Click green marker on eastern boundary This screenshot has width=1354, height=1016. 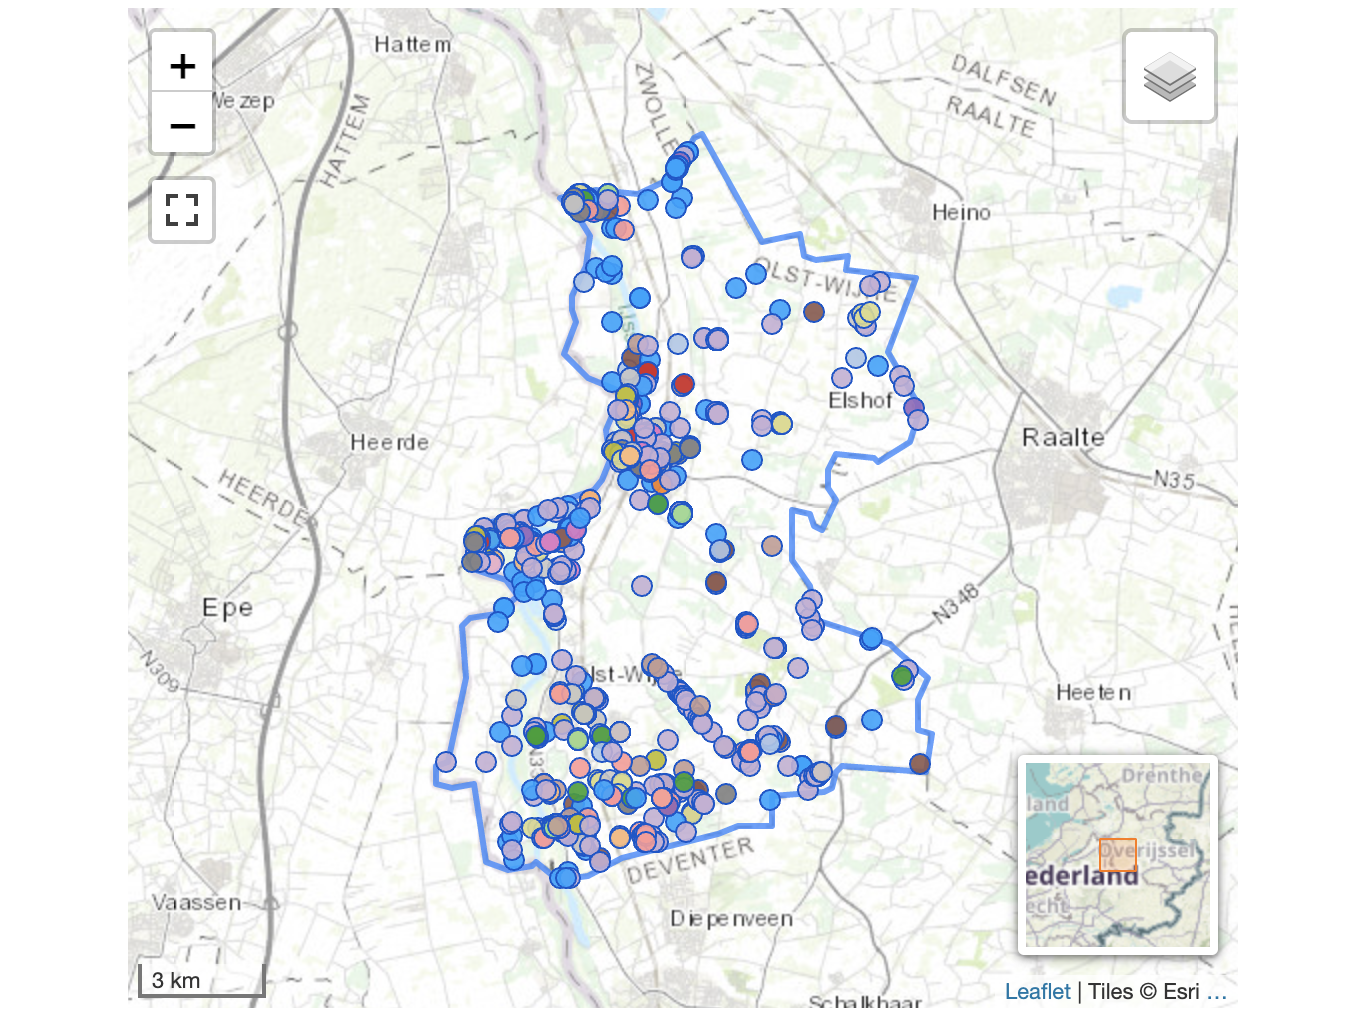click(902, 676)
